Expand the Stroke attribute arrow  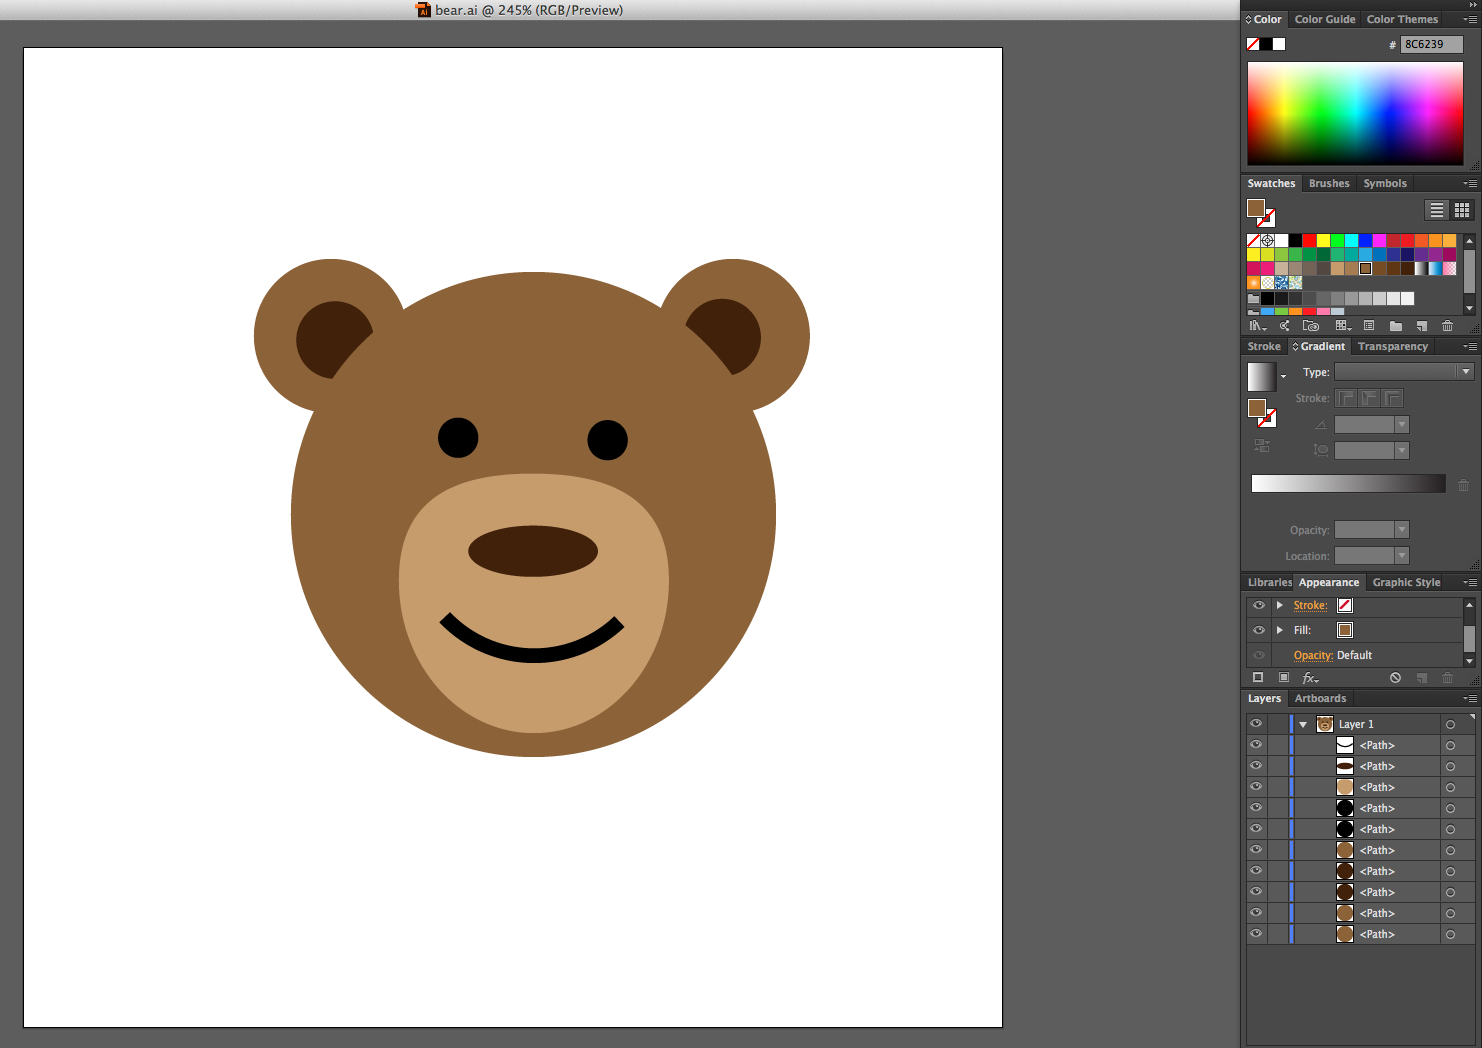(1279, 605)
